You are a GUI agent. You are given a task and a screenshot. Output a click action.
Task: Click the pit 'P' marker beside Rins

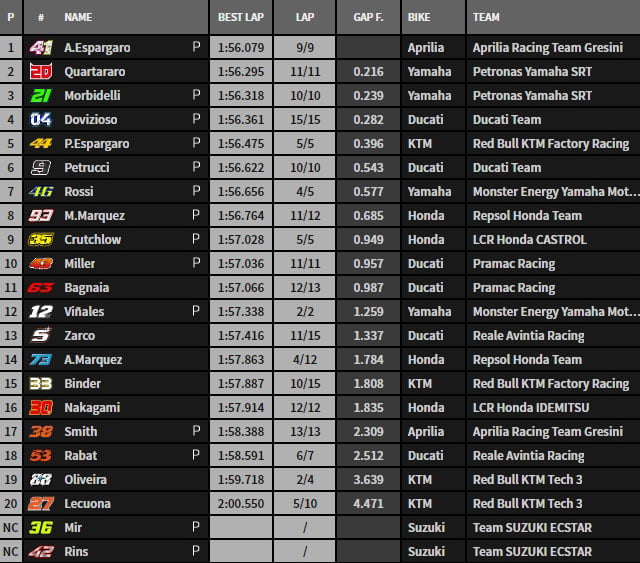(x=196, y=552)
